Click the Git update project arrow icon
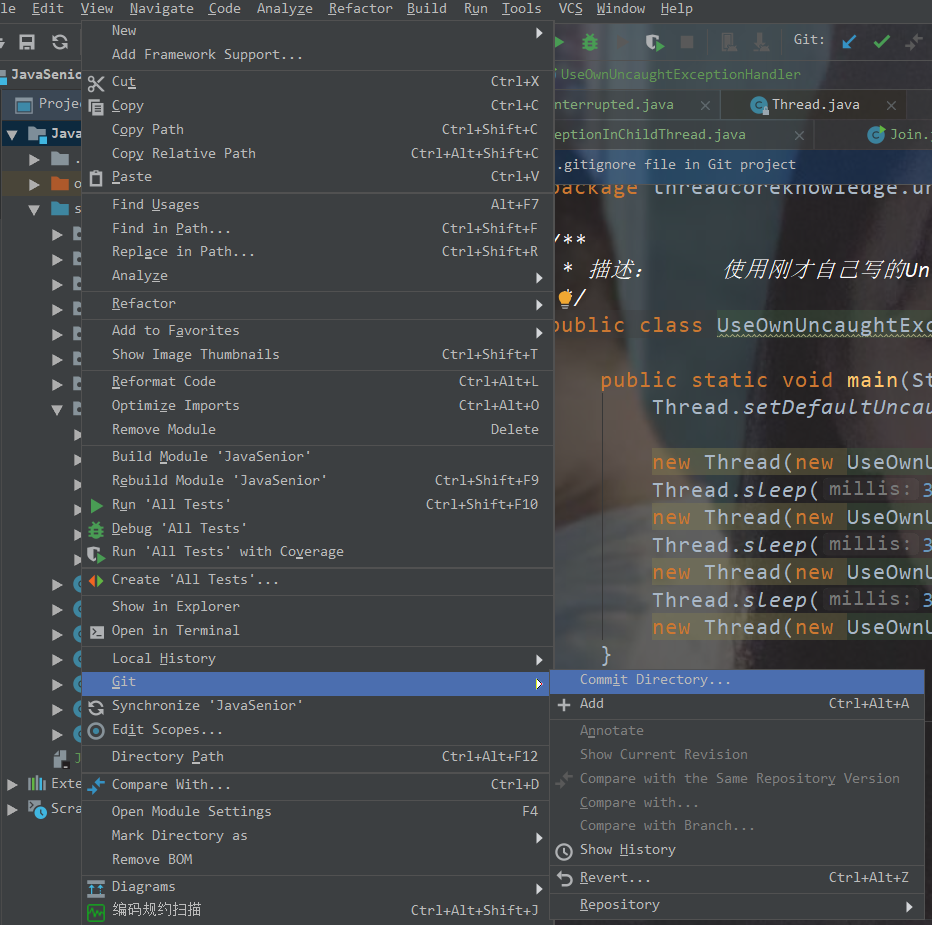Viewport: 932px width, 925px height. tap(849, 42)
